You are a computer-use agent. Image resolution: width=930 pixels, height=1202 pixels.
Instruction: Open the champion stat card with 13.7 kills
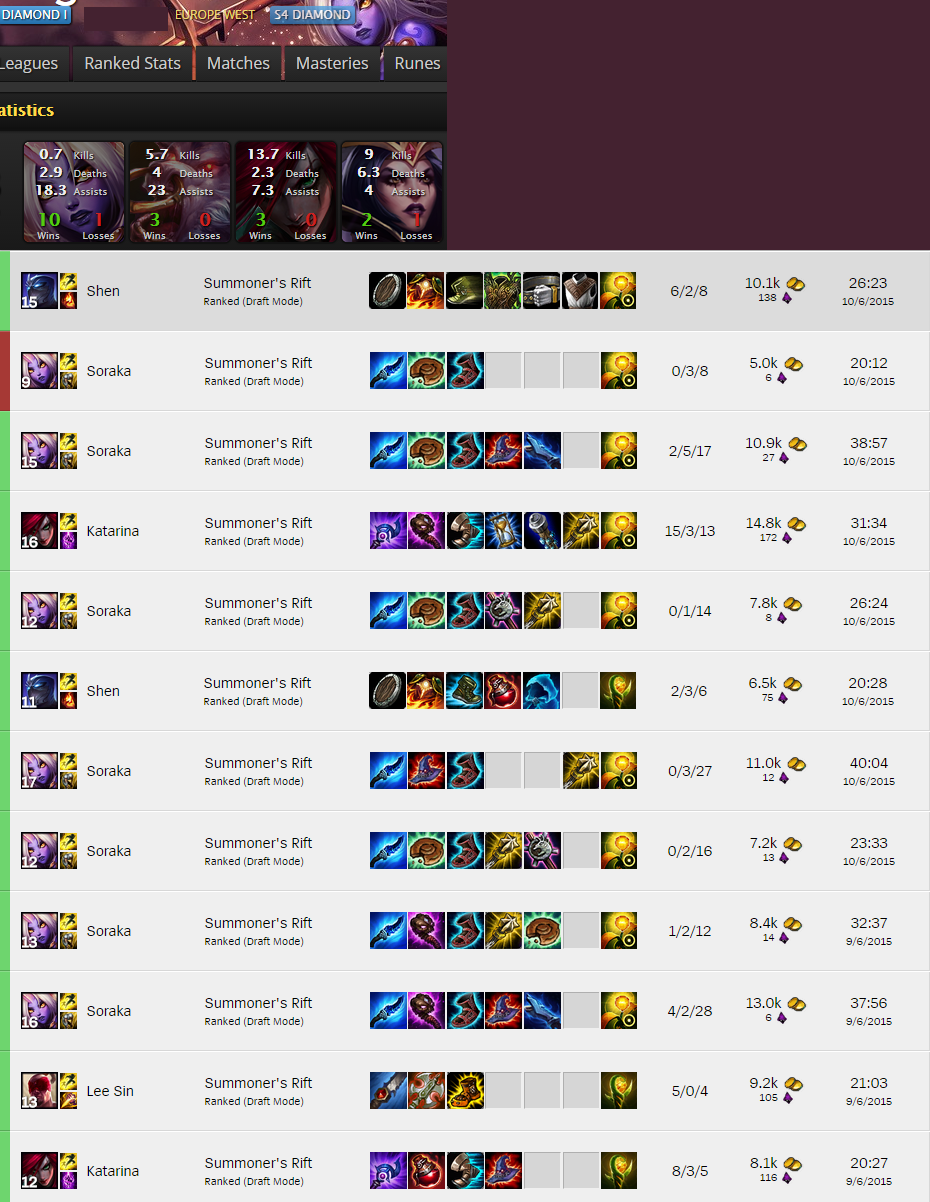(x=282, y=192)
